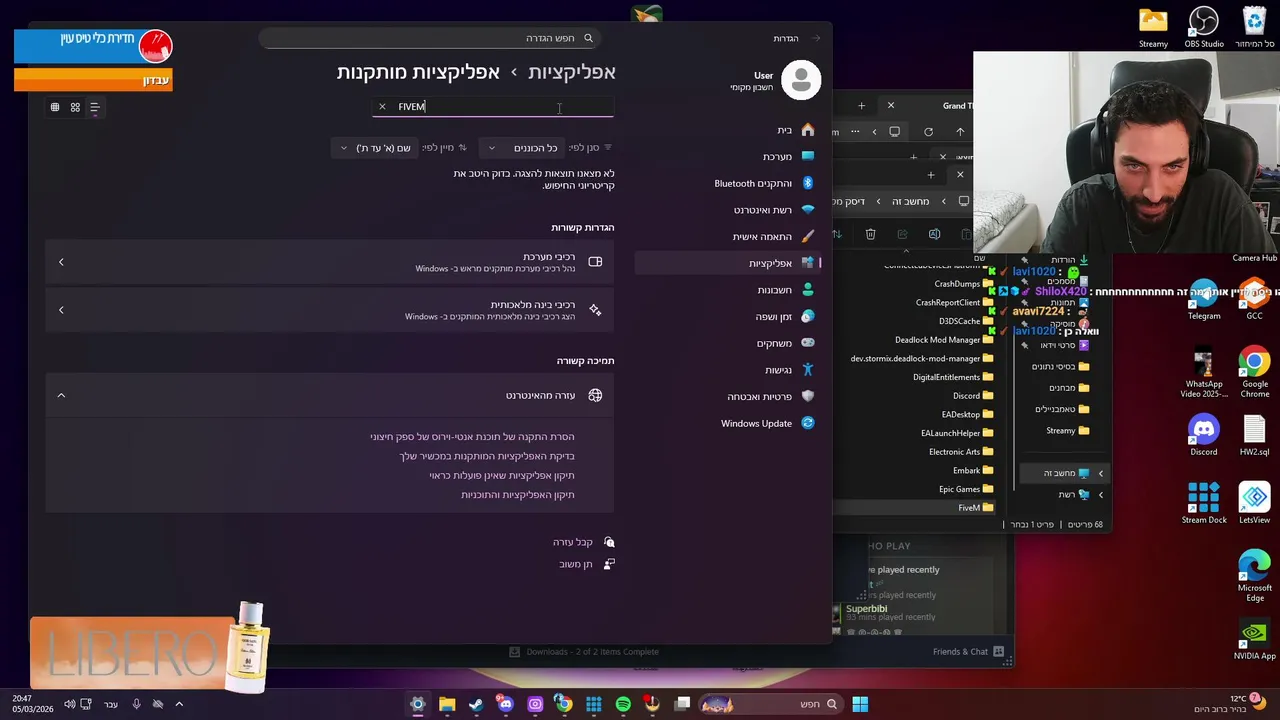Open the sort by name dropdown
1280x720 pixels.
pos(376,148)
